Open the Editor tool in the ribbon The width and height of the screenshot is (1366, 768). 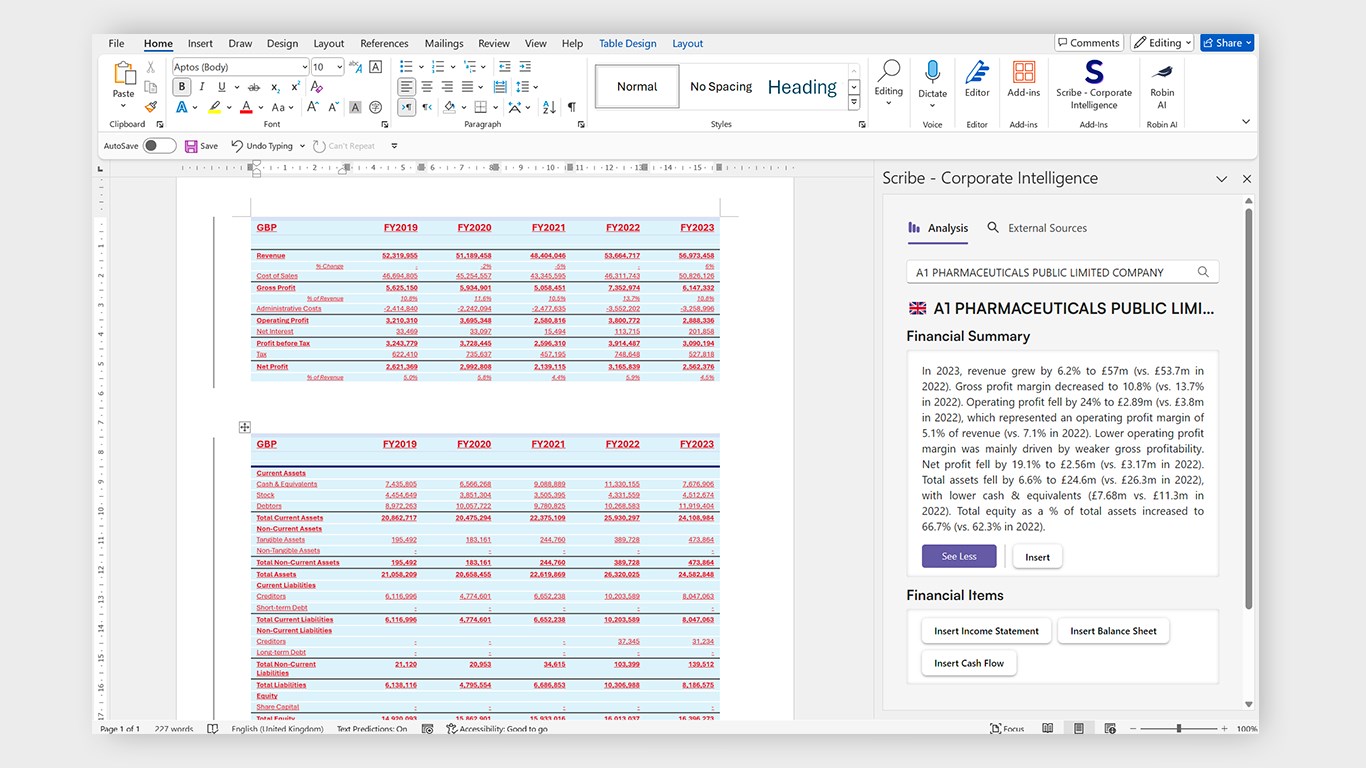tap(977, 78)
